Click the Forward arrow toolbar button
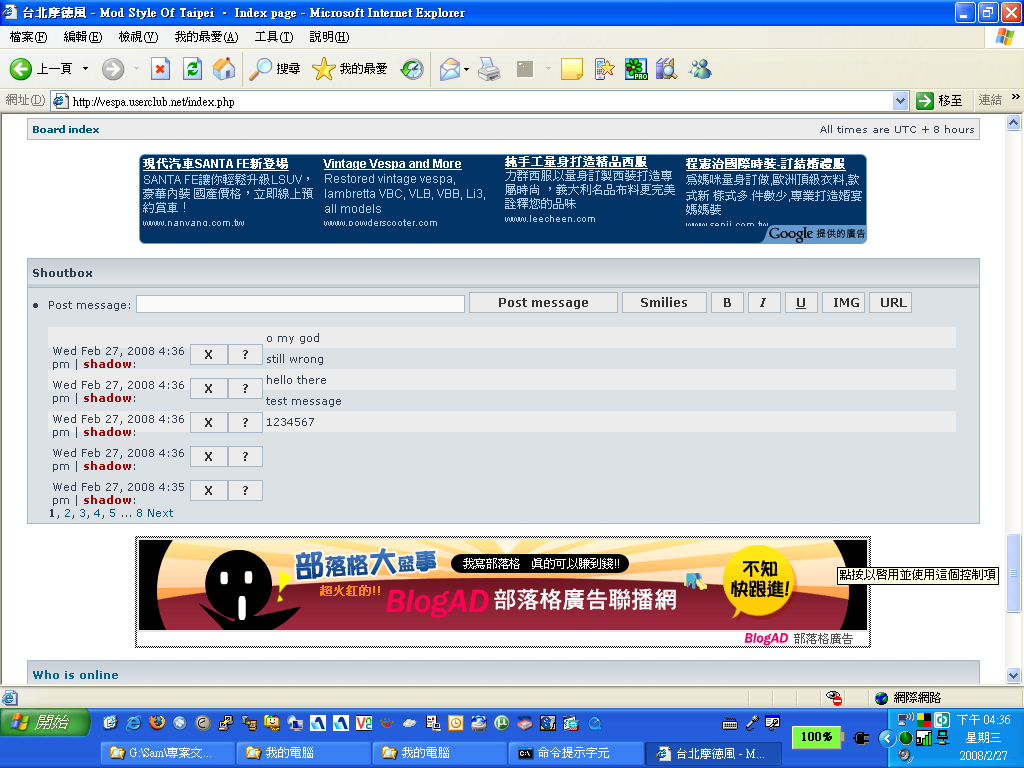The width and height of the screenshot is (1024, 768). tap(113, 69)
